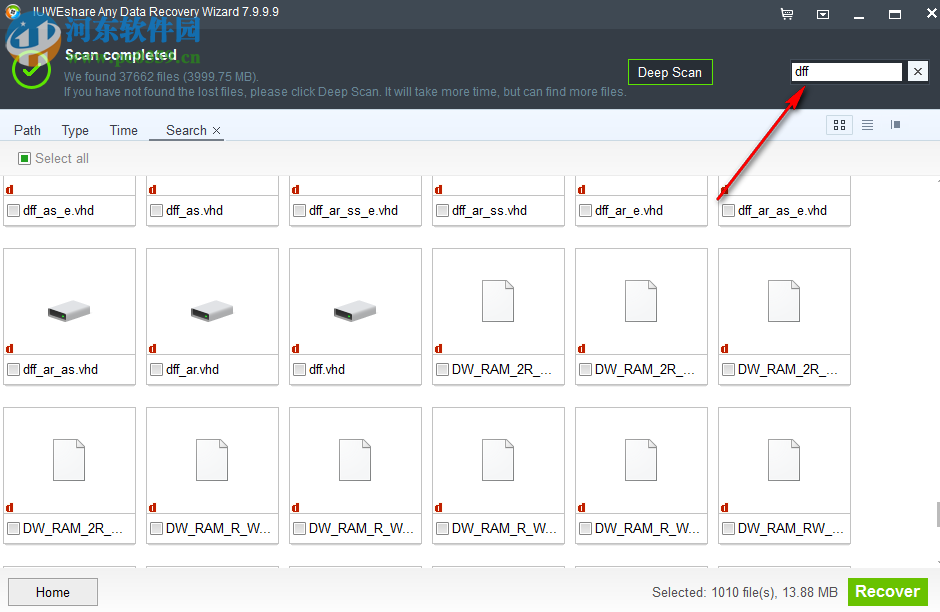Screen dimensions: 940x612
Task: Click inside the dff search field
Action: [x=846, y=71]
